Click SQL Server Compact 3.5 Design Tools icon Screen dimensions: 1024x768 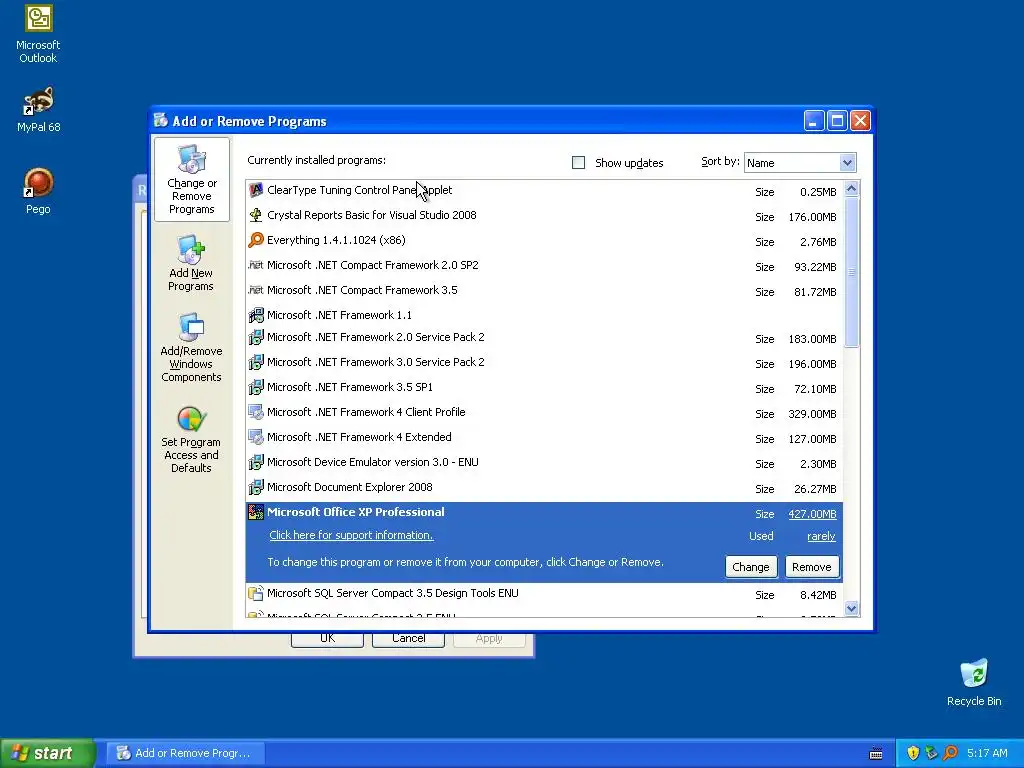tap(256, 593)
